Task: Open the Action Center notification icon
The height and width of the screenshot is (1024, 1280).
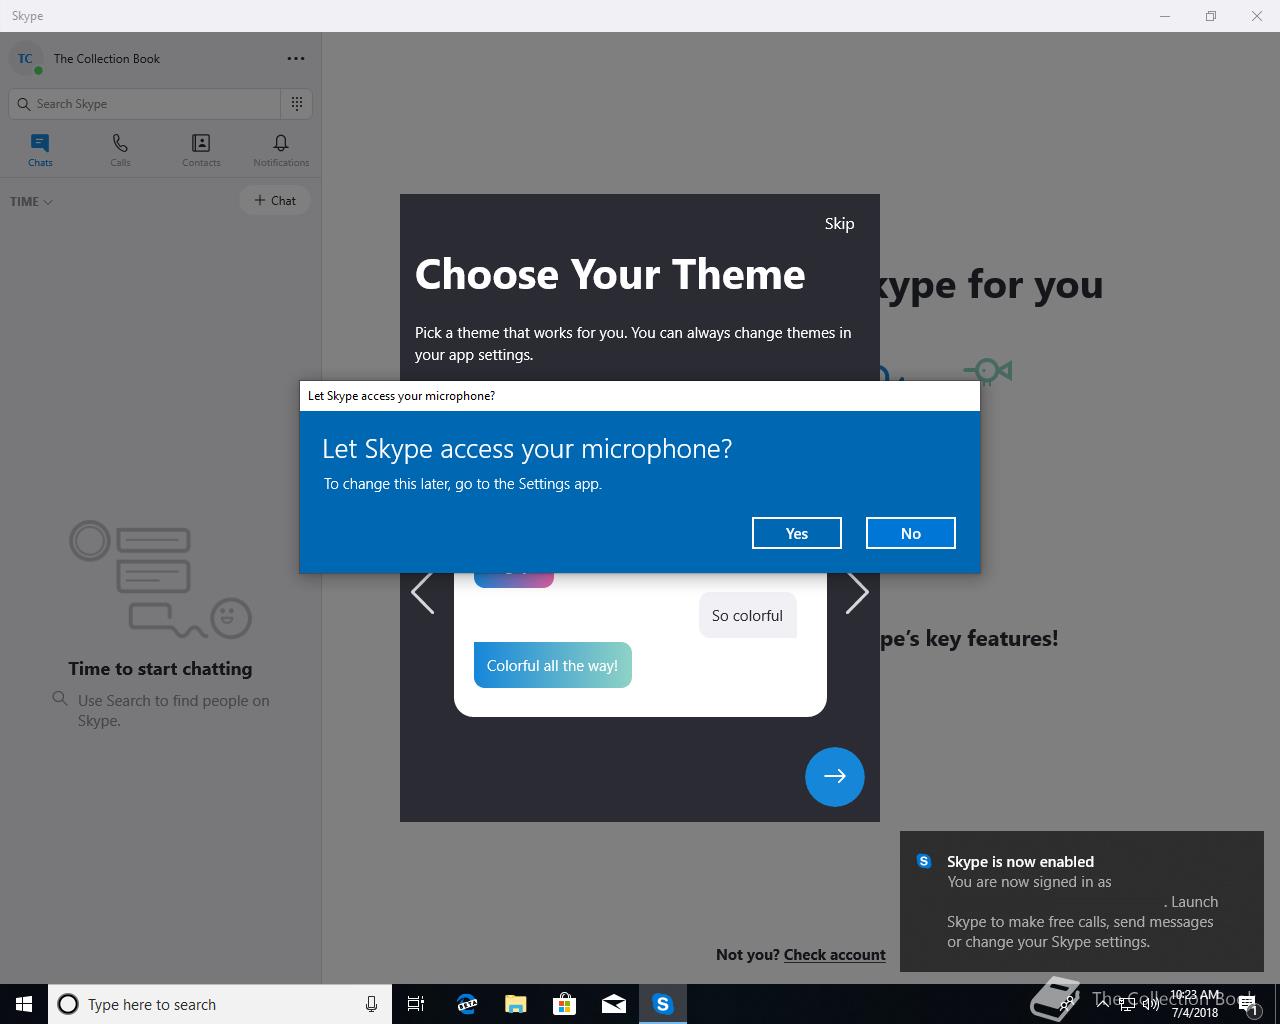Action: pyautogui.click(x=1249, y=1004)
